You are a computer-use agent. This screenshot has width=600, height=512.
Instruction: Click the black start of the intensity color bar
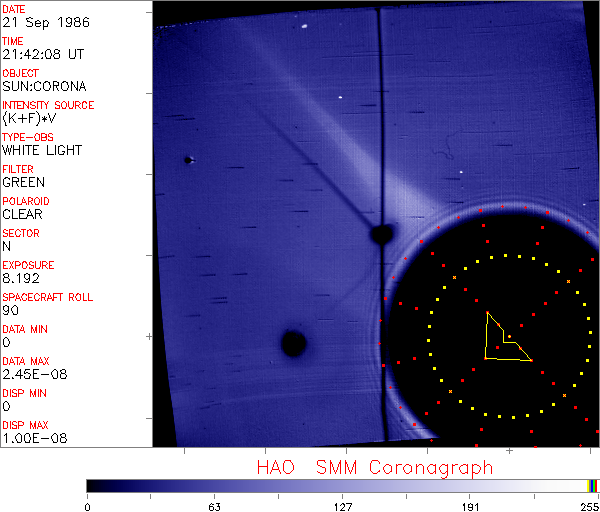click(x=92, y=485)
